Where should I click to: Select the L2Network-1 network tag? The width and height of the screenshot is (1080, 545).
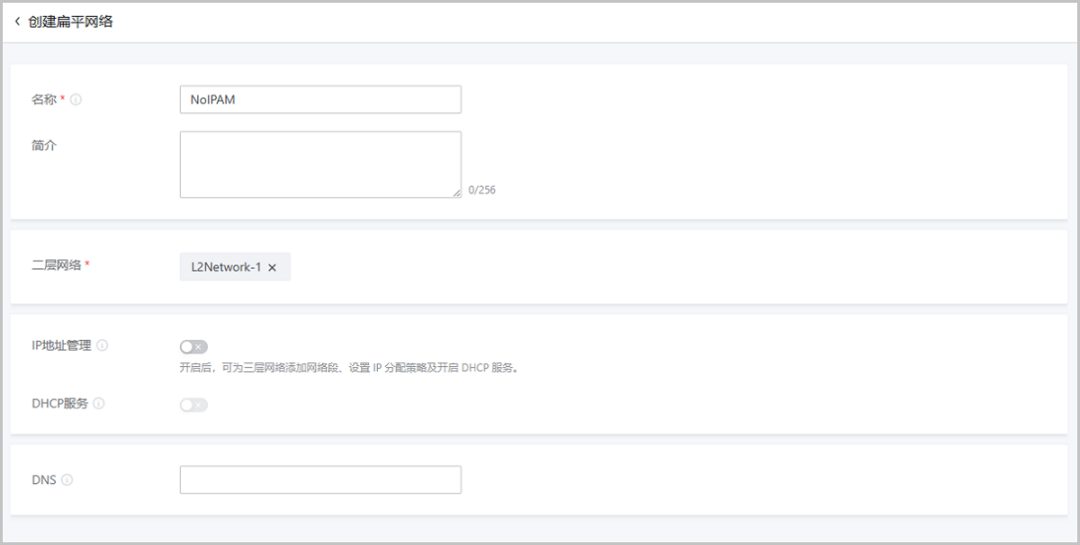coord(226,268)
